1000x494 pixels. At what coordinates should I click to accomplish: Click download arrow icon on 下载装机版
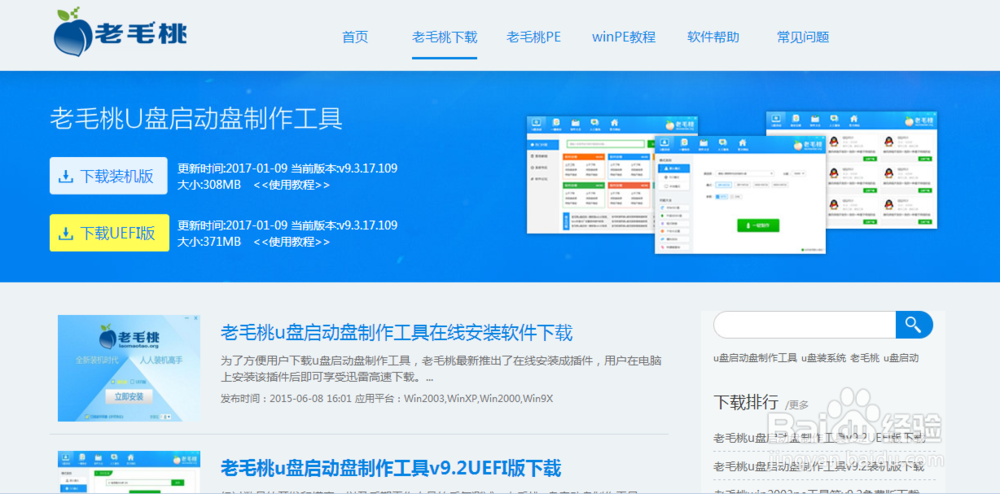click(66, 177)
